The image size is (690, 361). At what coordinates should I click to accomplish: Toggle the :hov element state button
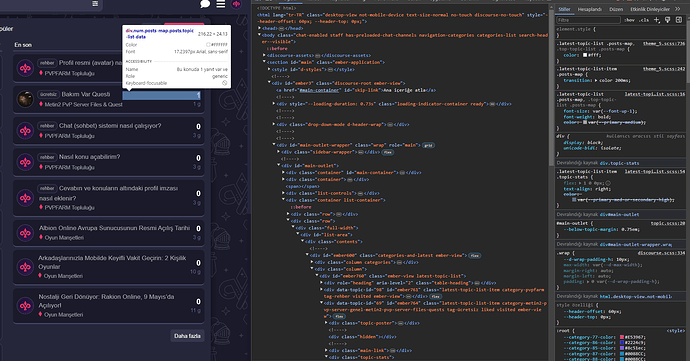point(630,20)
